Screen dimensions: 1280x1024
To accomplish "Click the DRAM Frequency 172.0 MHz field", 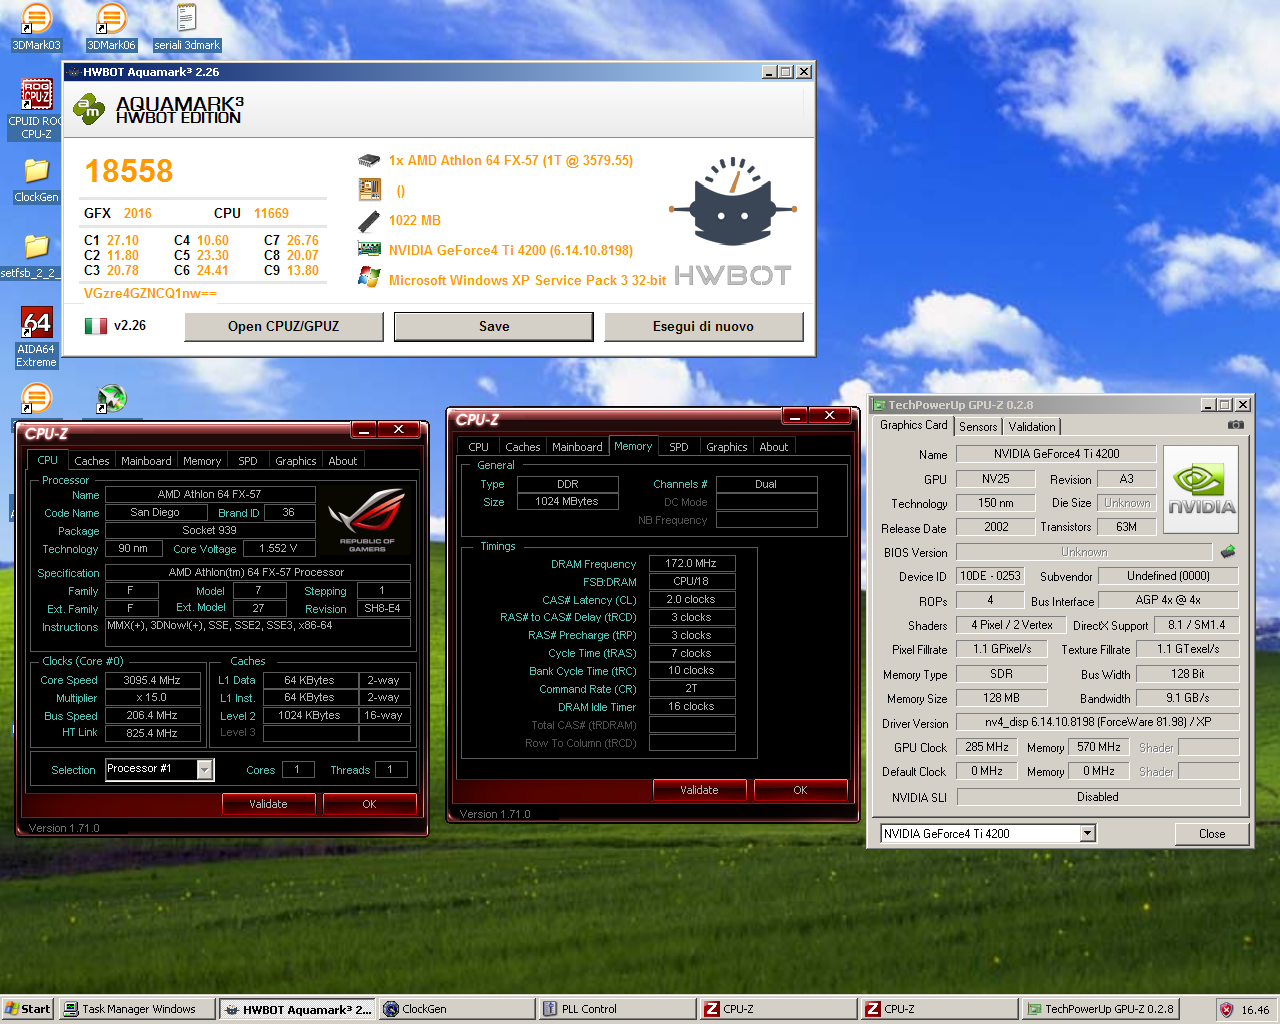I will 692,563.
